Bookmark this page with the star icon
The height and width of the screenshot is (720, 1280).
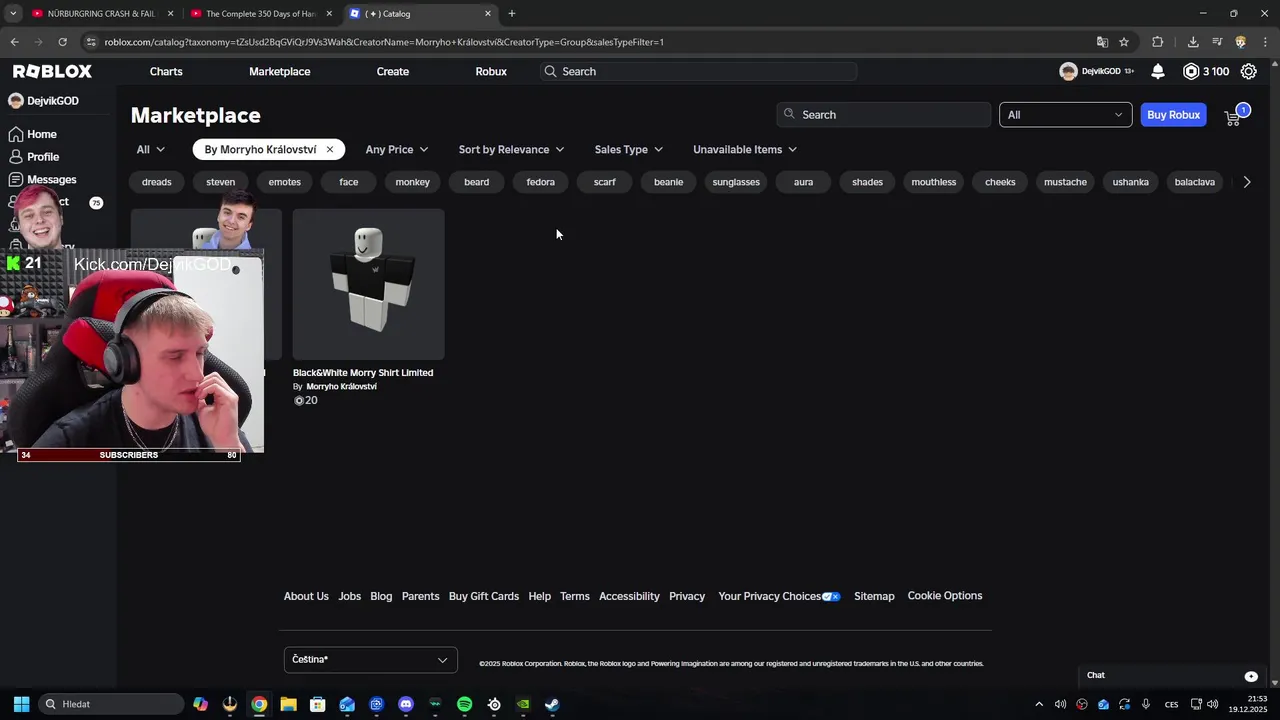[1124, 42]
